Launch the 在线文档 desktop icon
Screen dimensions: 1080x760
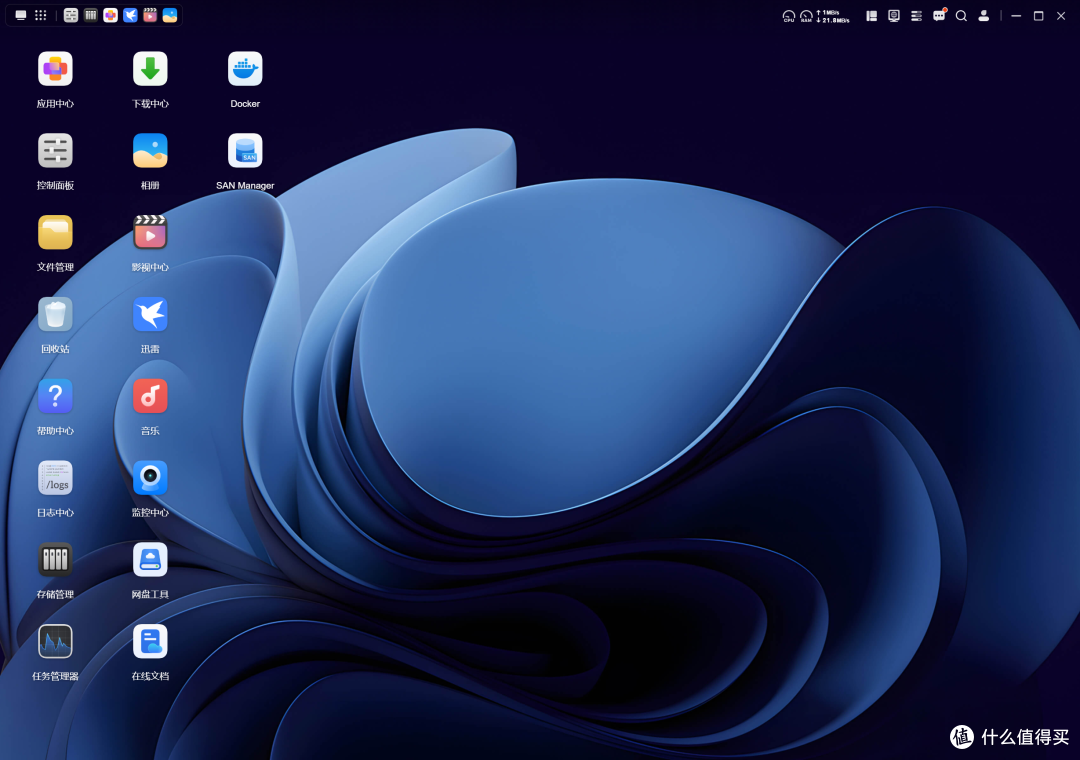pyautogui.click(x=150, y=641)
